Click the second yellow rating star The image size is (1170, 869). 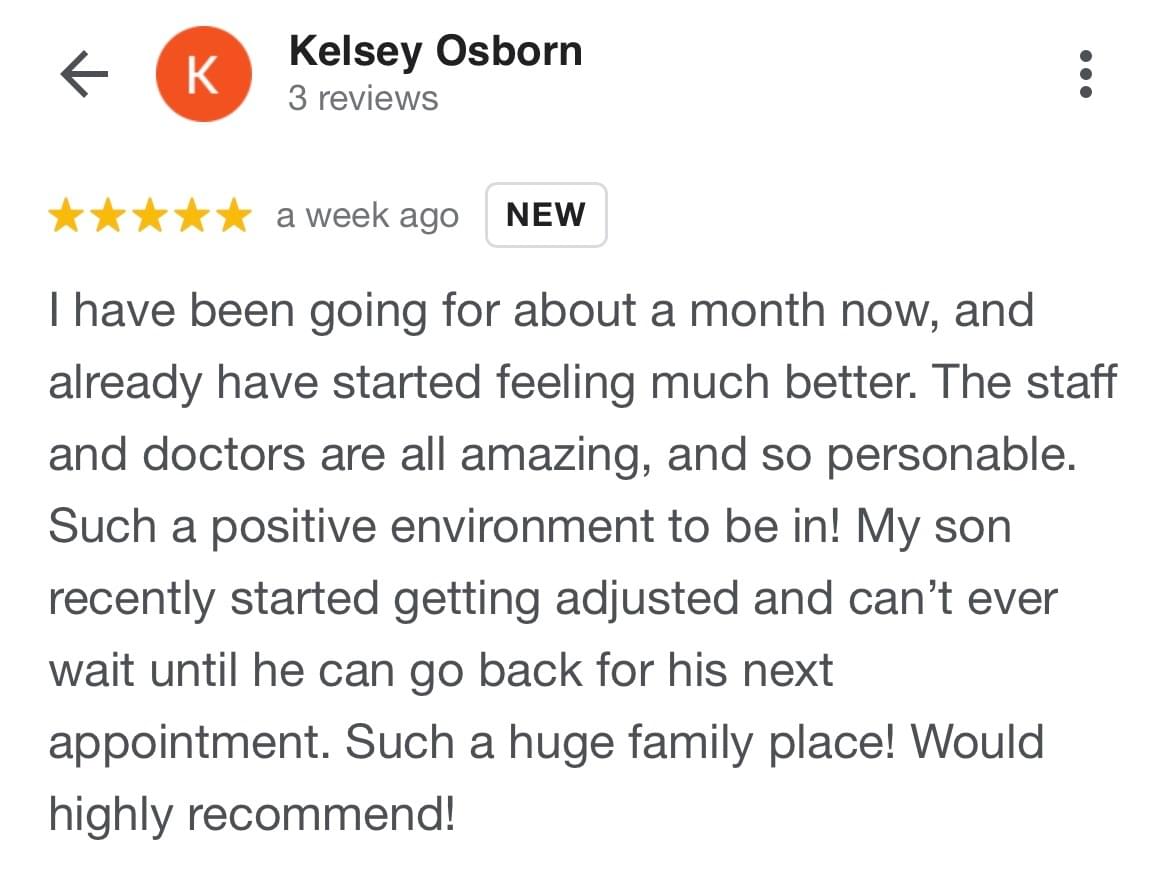108,215
